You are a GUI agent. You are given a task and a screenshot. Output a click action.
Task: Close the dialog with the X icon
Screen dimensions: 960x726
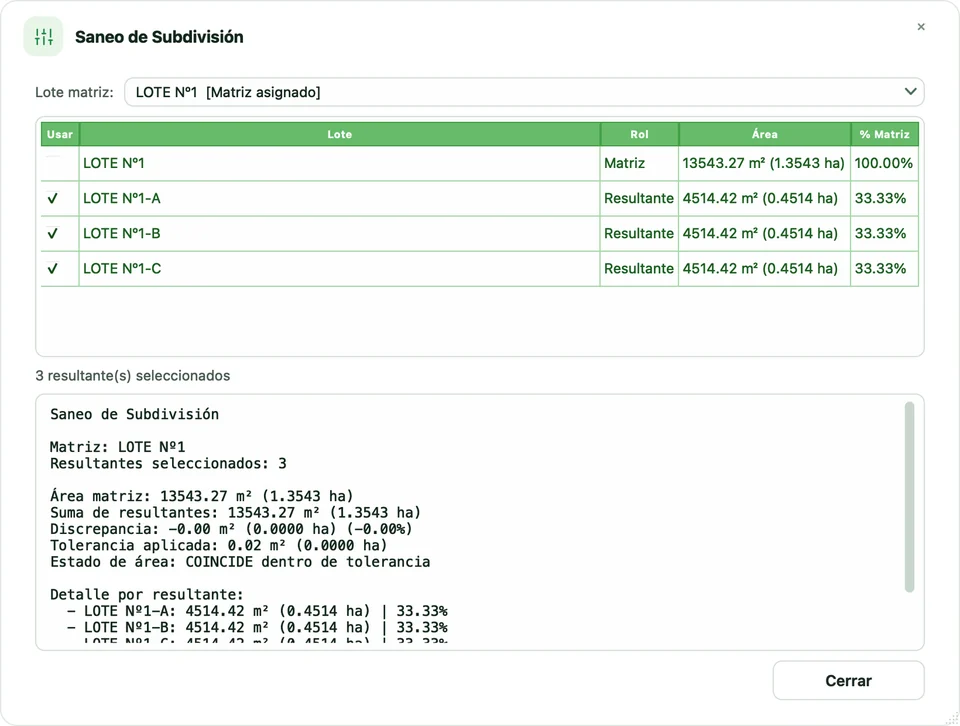(921, 27)
